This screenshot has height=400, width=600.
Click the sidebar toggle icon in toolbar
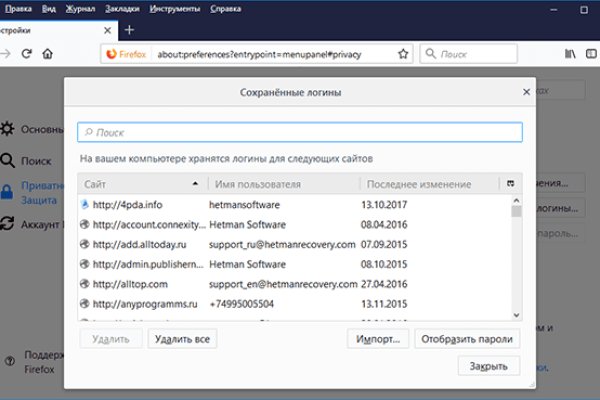(x=592, y=53)
